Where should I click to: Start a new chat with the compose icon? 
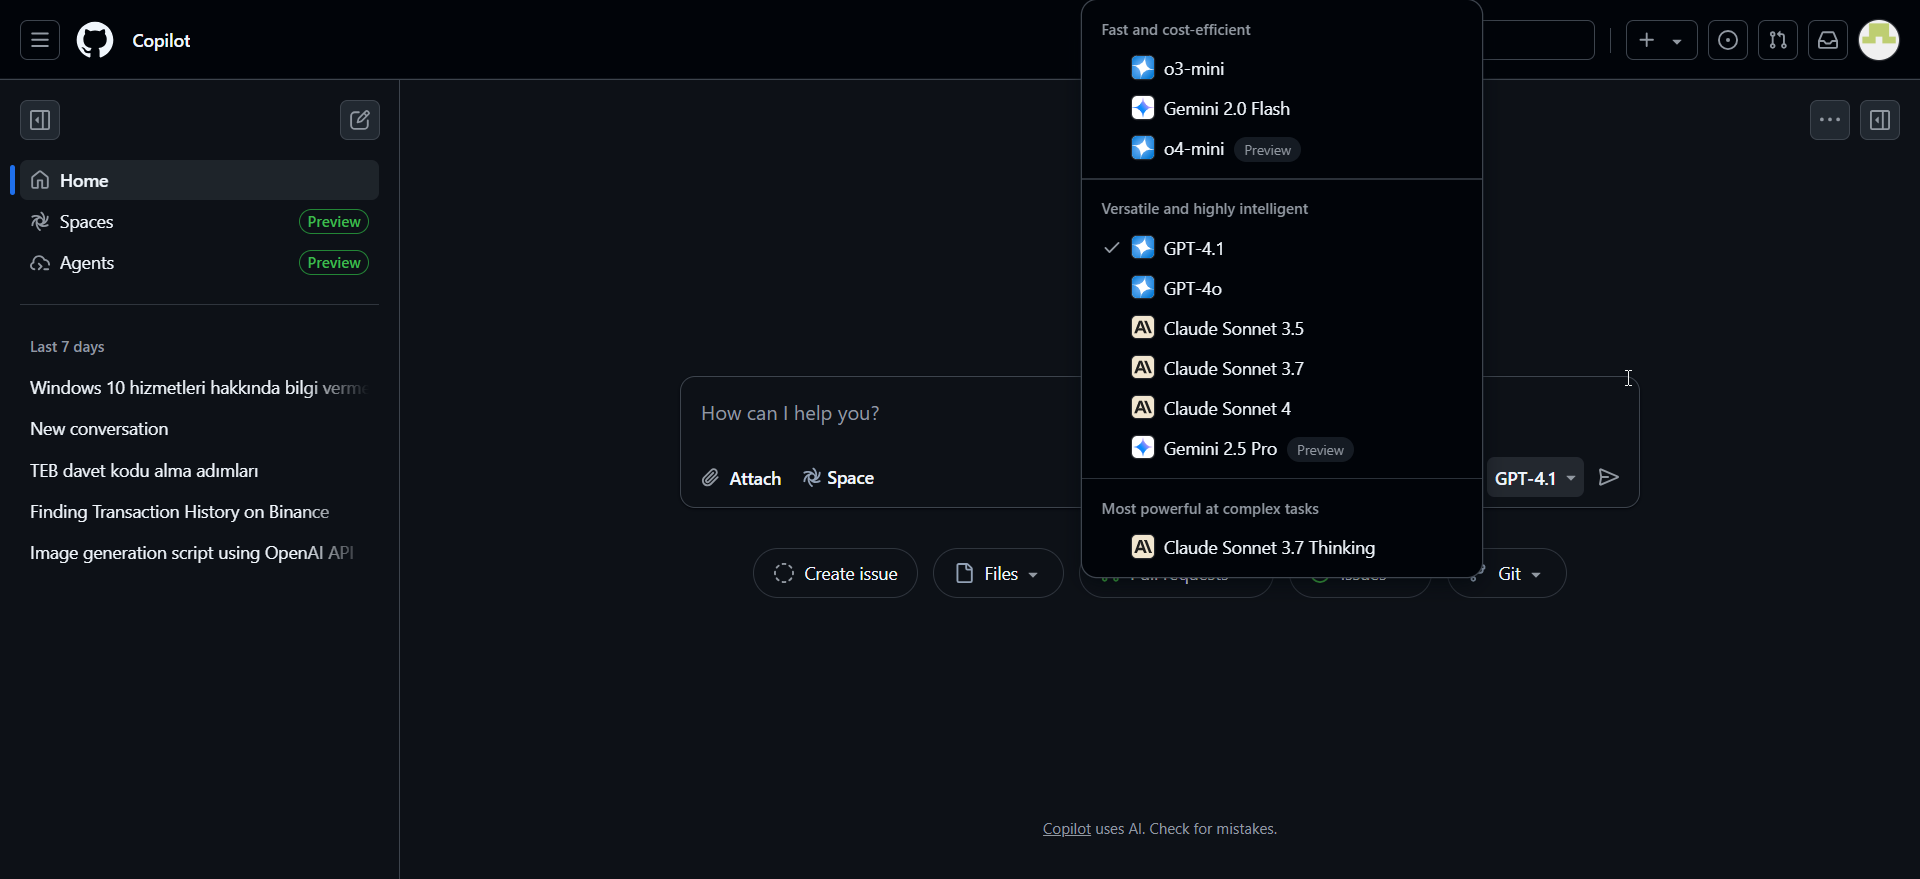coord(360,120)
